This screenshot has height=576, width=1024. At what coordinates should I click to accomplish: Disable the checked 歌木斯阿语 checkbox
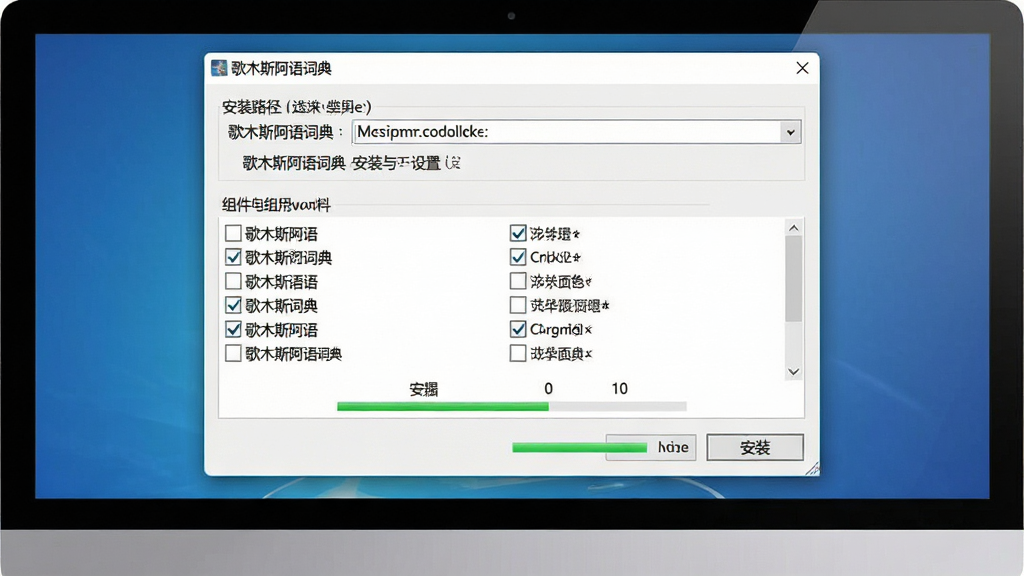(233, 329)
